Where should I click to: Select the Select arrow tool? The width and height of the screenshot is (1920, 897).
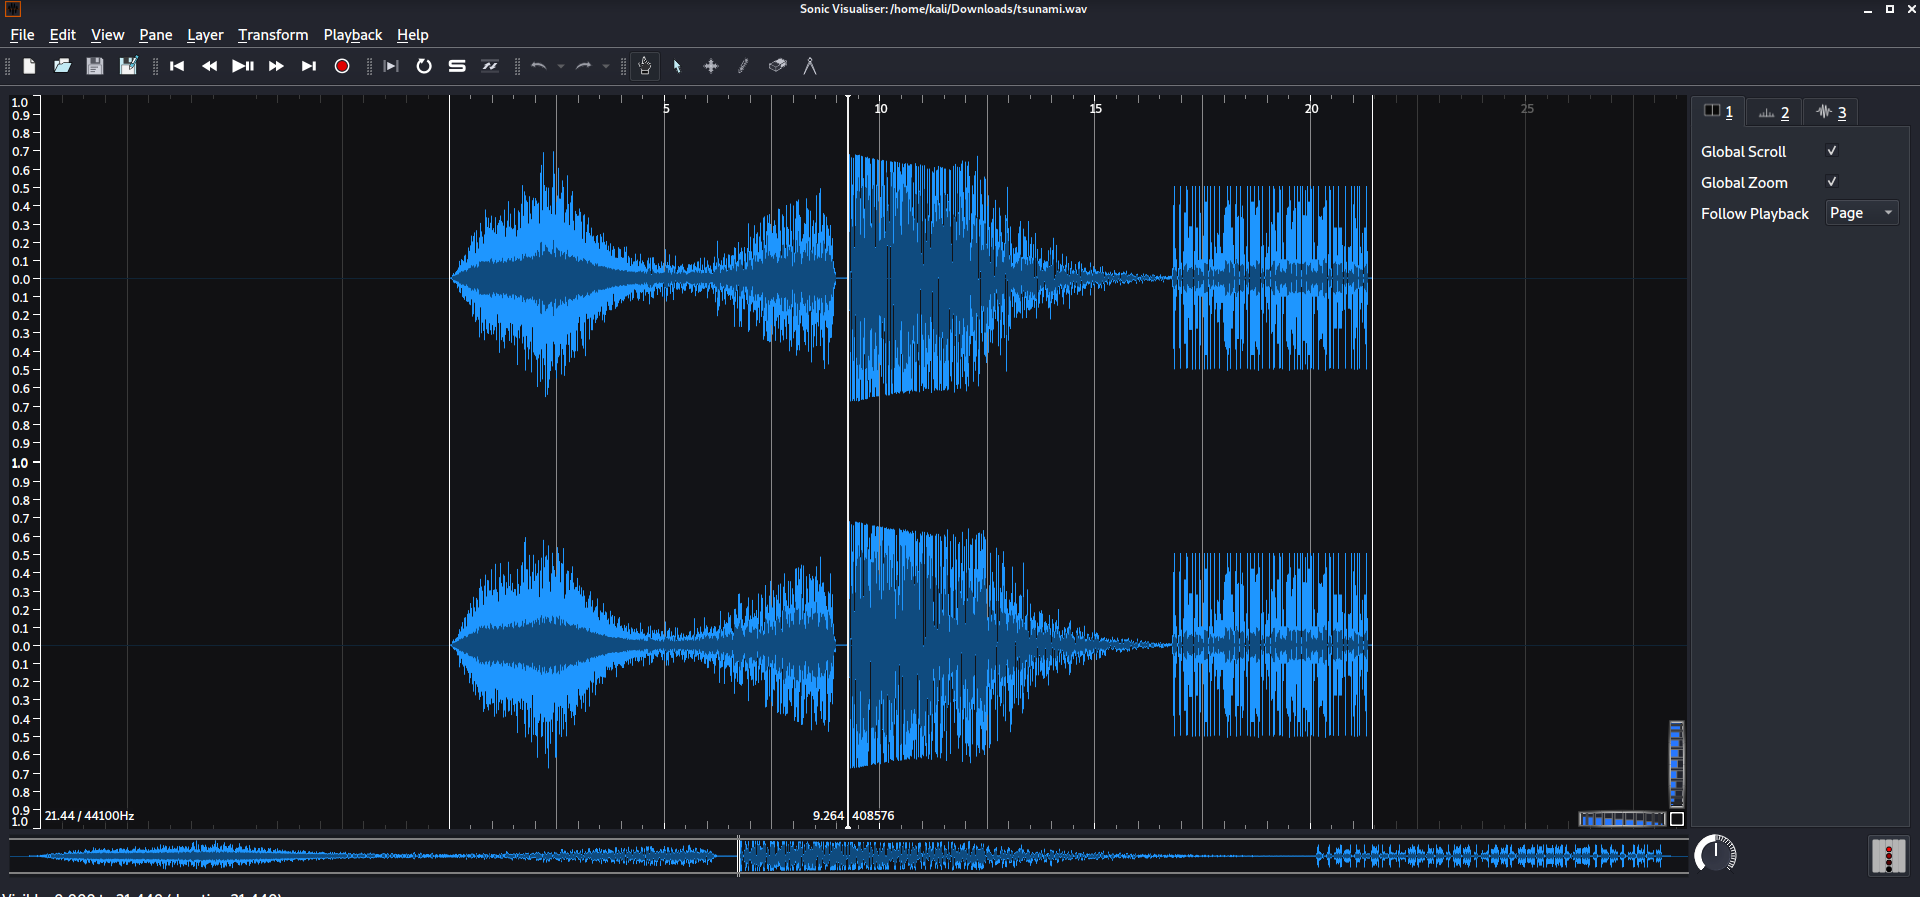pyautogui.click(x=678, y=66)
